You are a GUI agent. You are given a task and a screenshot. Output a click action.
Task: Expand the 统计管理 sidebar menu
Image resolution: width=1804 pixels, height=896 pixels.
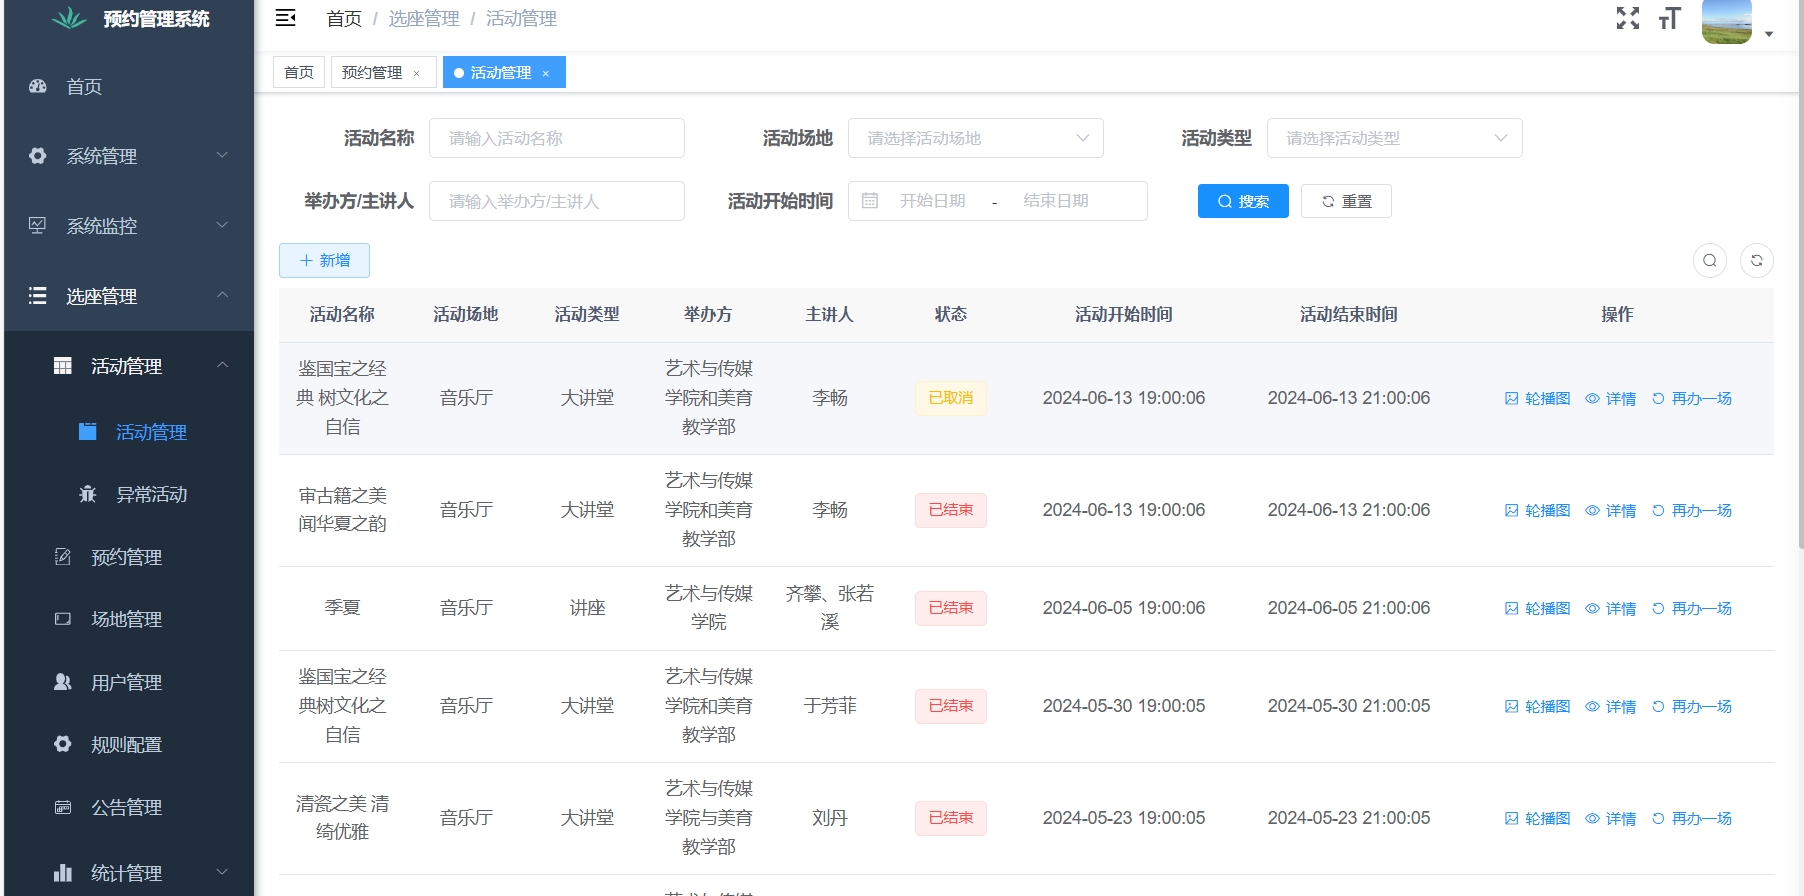(x=129, y=873)
